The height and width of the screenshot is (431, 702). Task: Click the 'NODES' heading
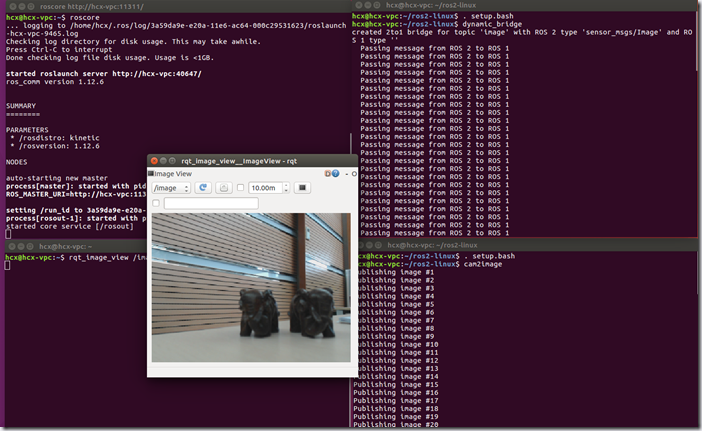tap(16, 162)
